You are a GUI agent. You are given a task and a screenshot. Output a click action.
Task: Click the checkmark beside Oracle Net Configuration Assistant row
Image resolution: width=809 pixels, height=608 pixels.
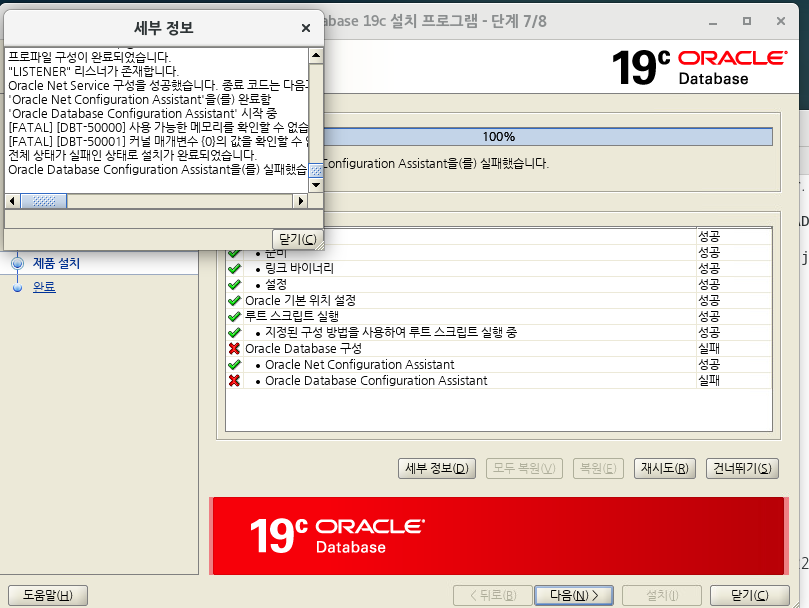(234, 364)
